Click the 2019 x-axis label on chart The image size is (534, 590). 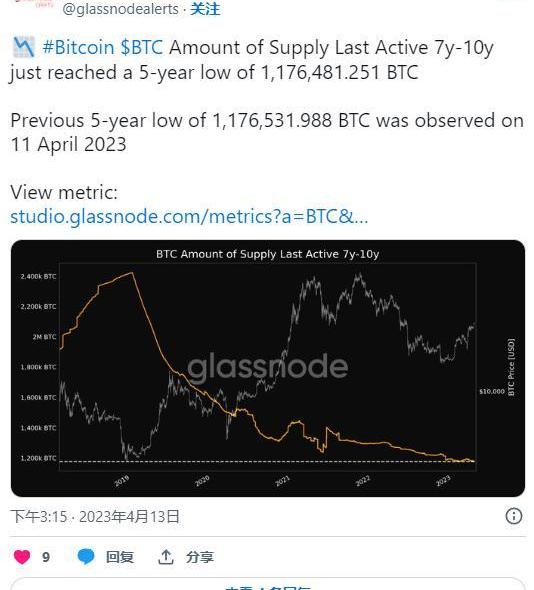tap(122, 481)
